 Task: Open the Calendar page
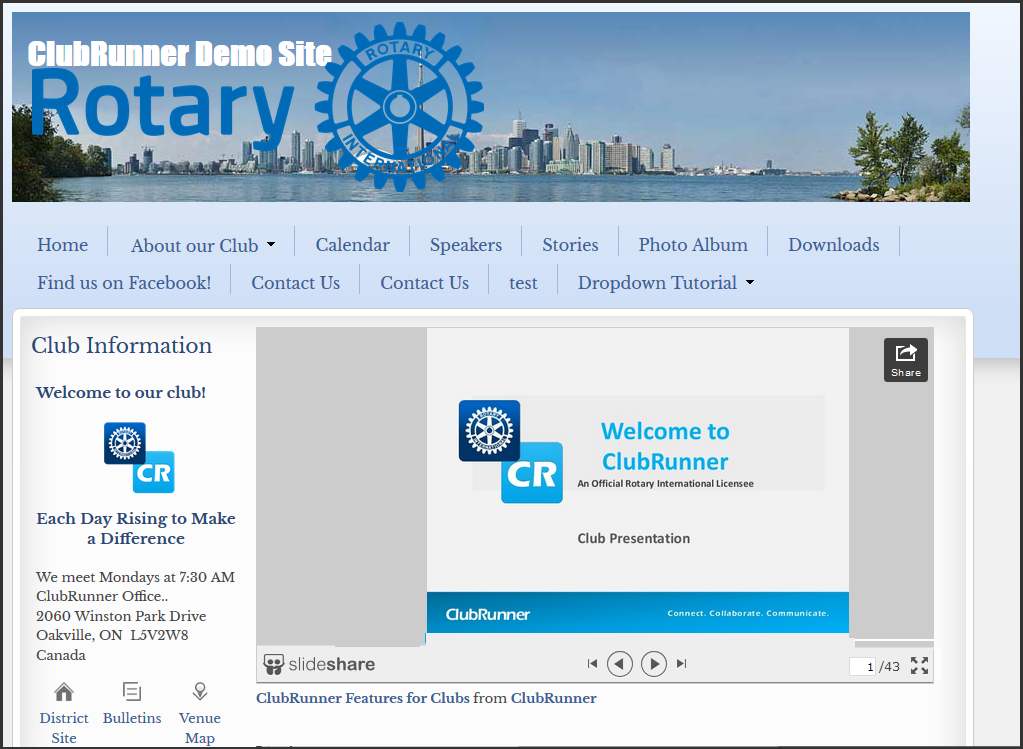point(352,245)
